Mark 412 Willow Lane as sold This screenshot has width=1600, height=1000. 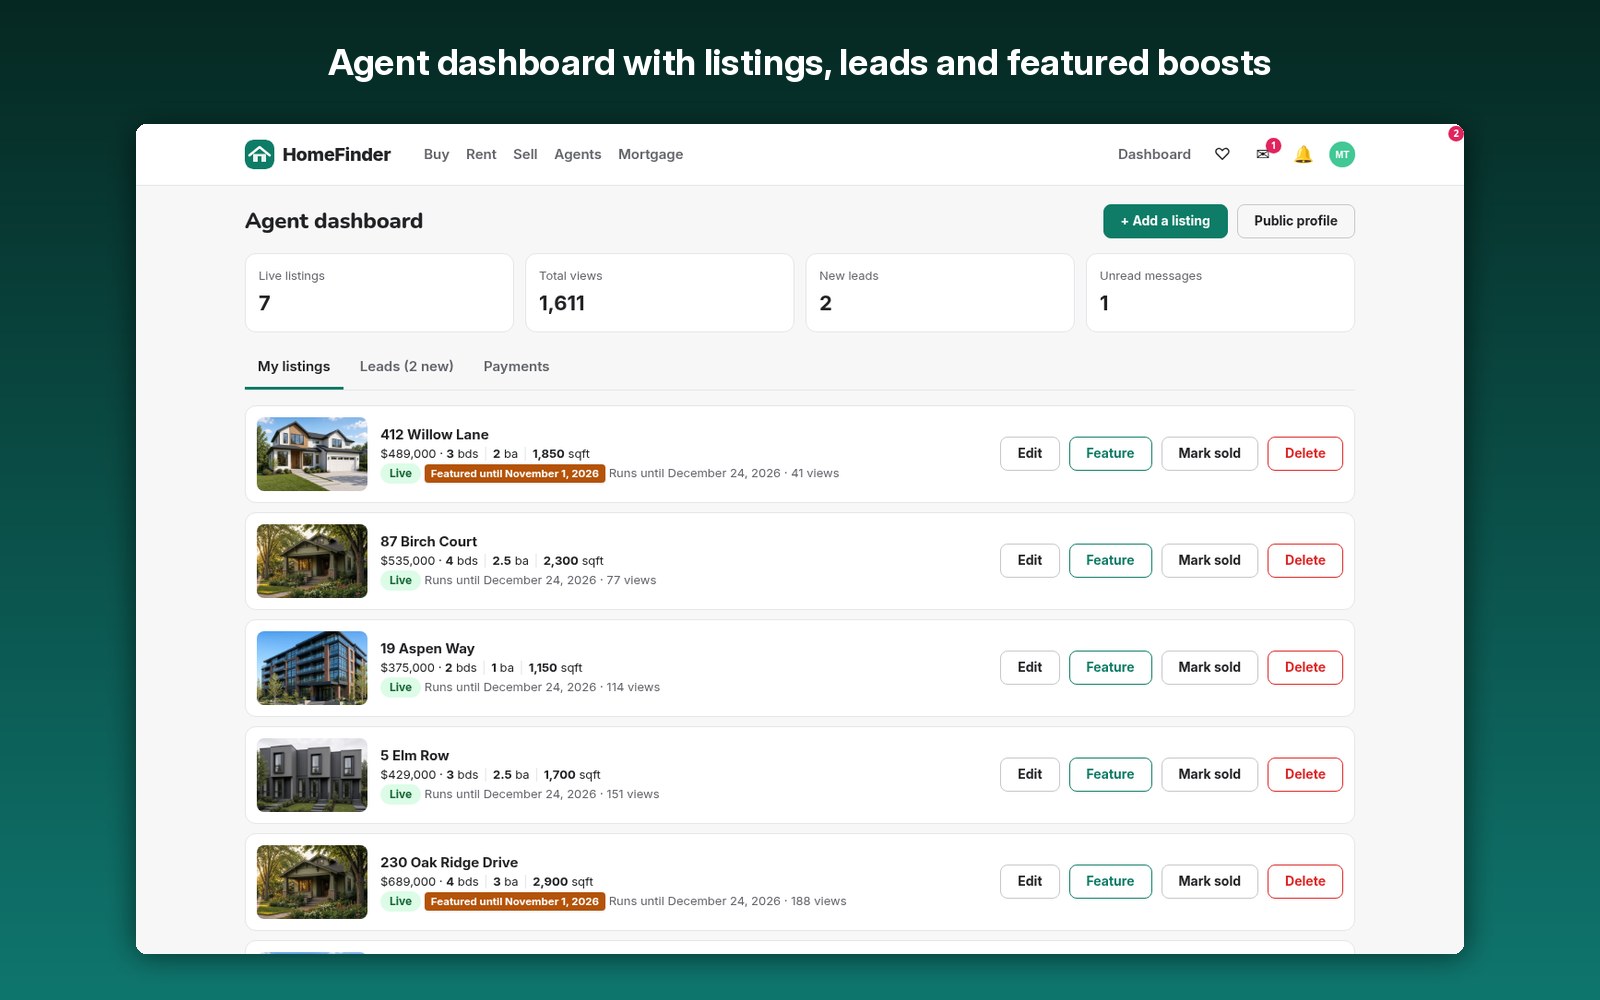tap(1209, 453)
